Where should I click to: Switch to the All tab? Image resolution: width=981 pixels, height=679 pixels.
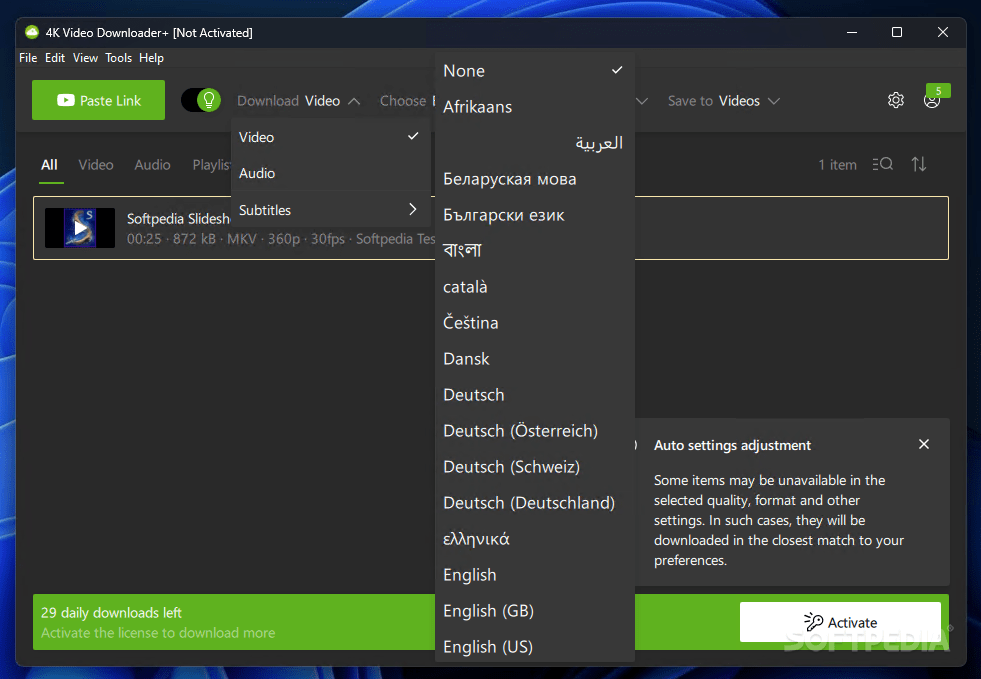tap(49, 165)
